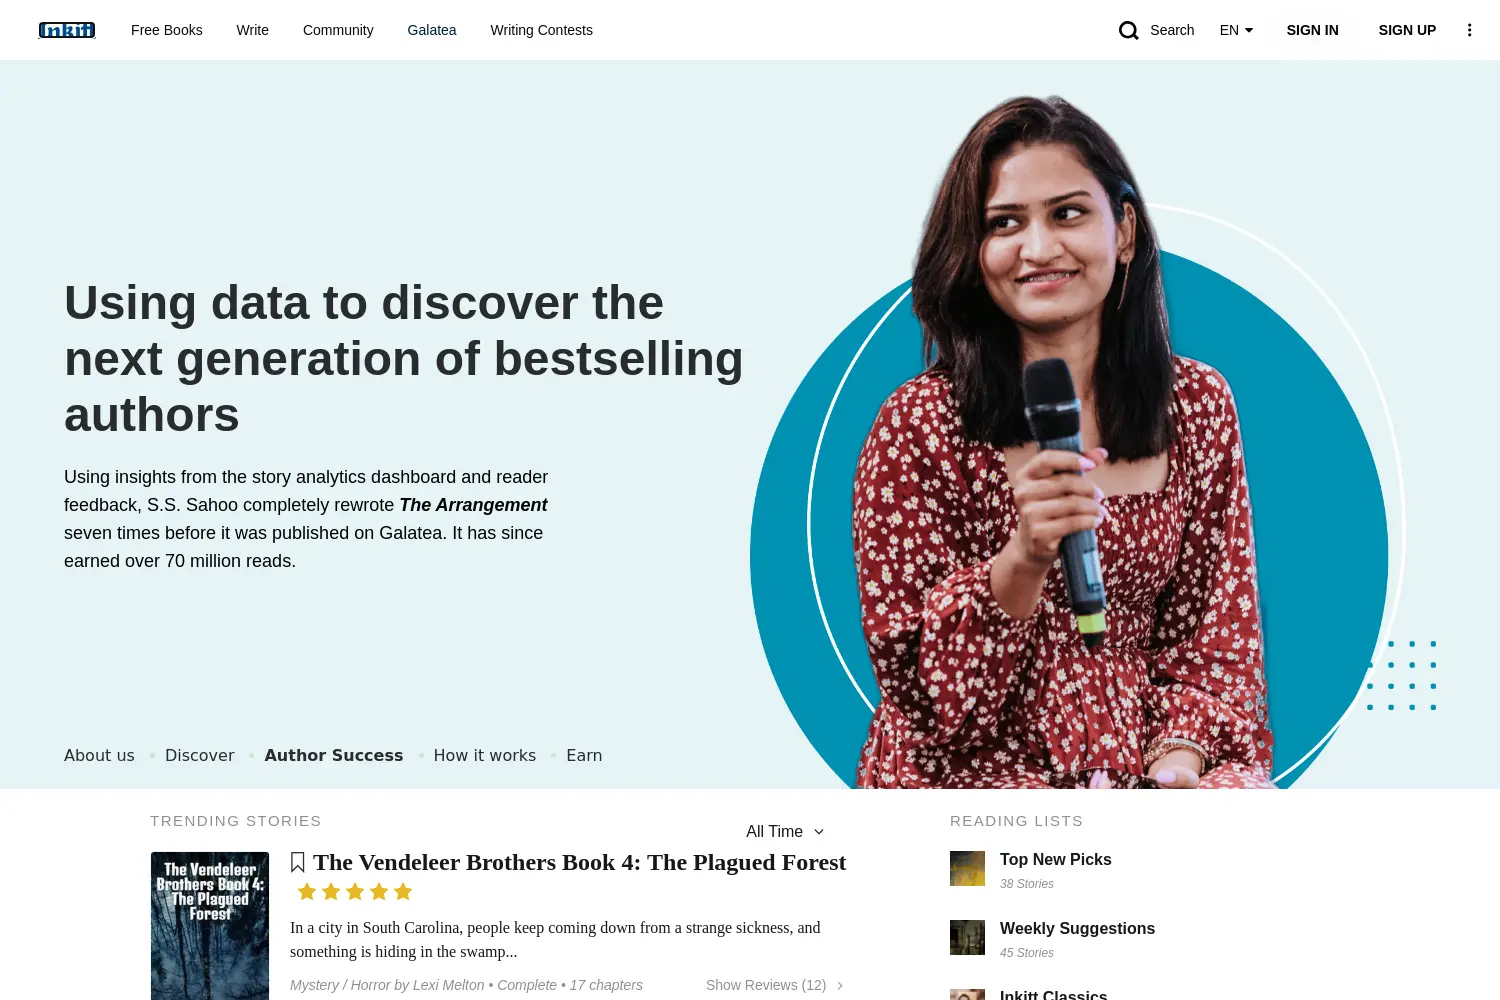1500x1000 pixels.
Task: Go to the Galatea nav link
Action: [x=432, y=30]
